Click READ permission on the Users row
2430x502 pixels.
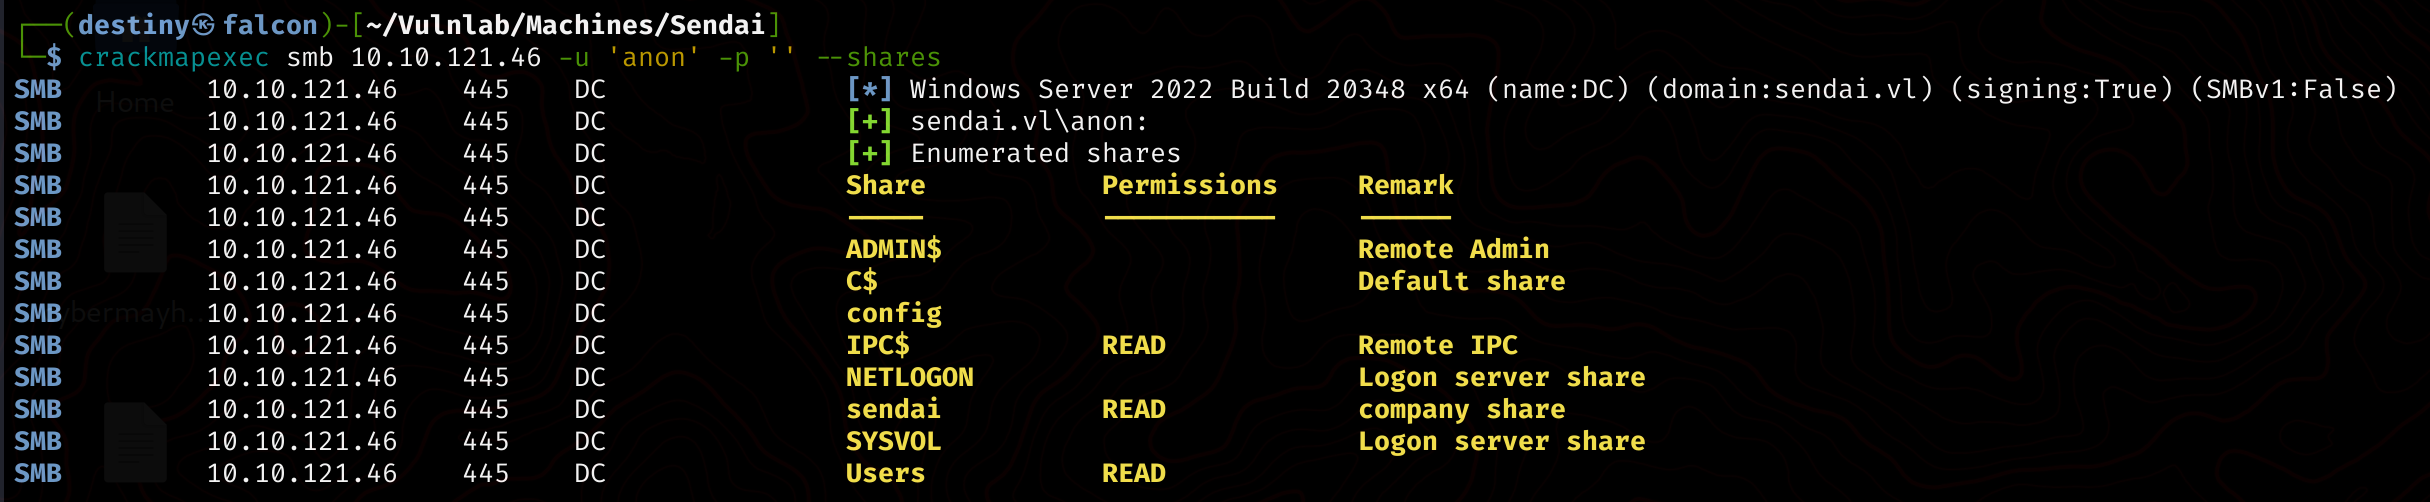point(1133,473)
